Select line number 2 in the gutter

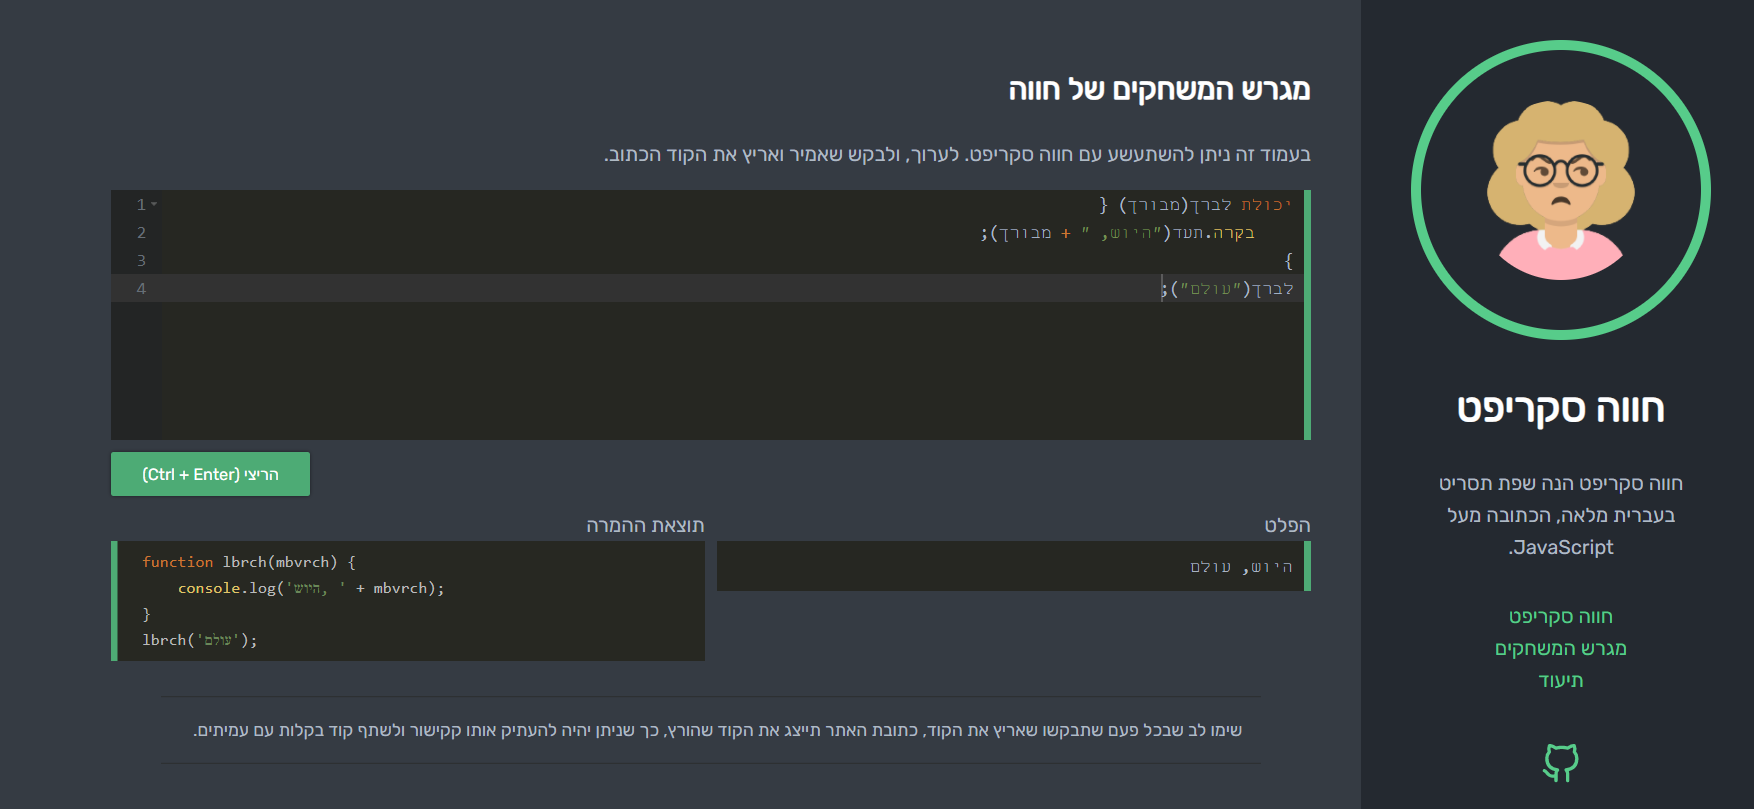coord(141,233)
